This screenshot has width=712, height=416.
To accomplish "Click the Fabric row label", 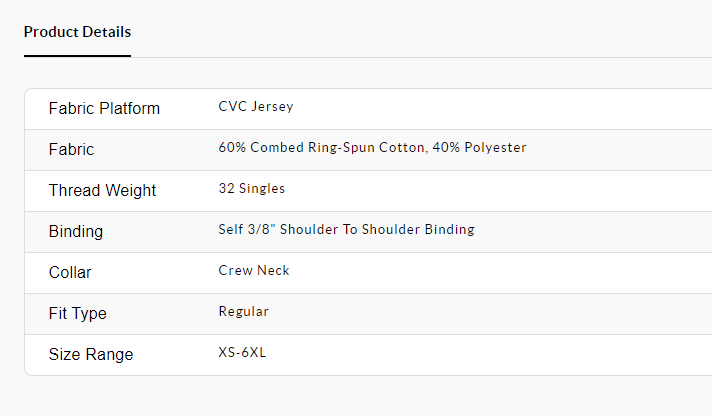I will (71, 149).
